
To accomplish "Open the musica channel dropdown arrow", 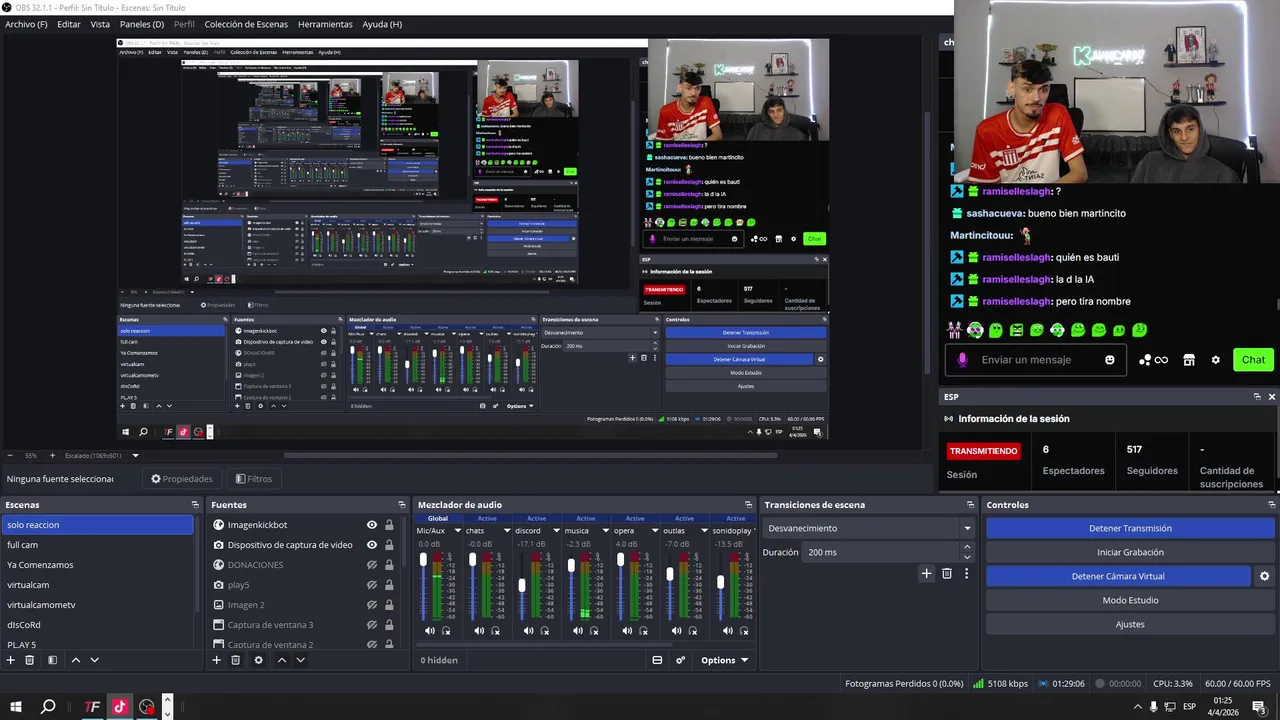I will click(x=605, y=531).
